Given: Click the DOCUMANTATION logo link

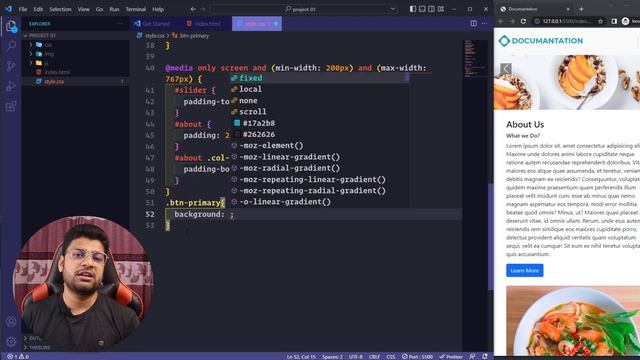Looking at the screenshot, I should click(x=541, y=41).
